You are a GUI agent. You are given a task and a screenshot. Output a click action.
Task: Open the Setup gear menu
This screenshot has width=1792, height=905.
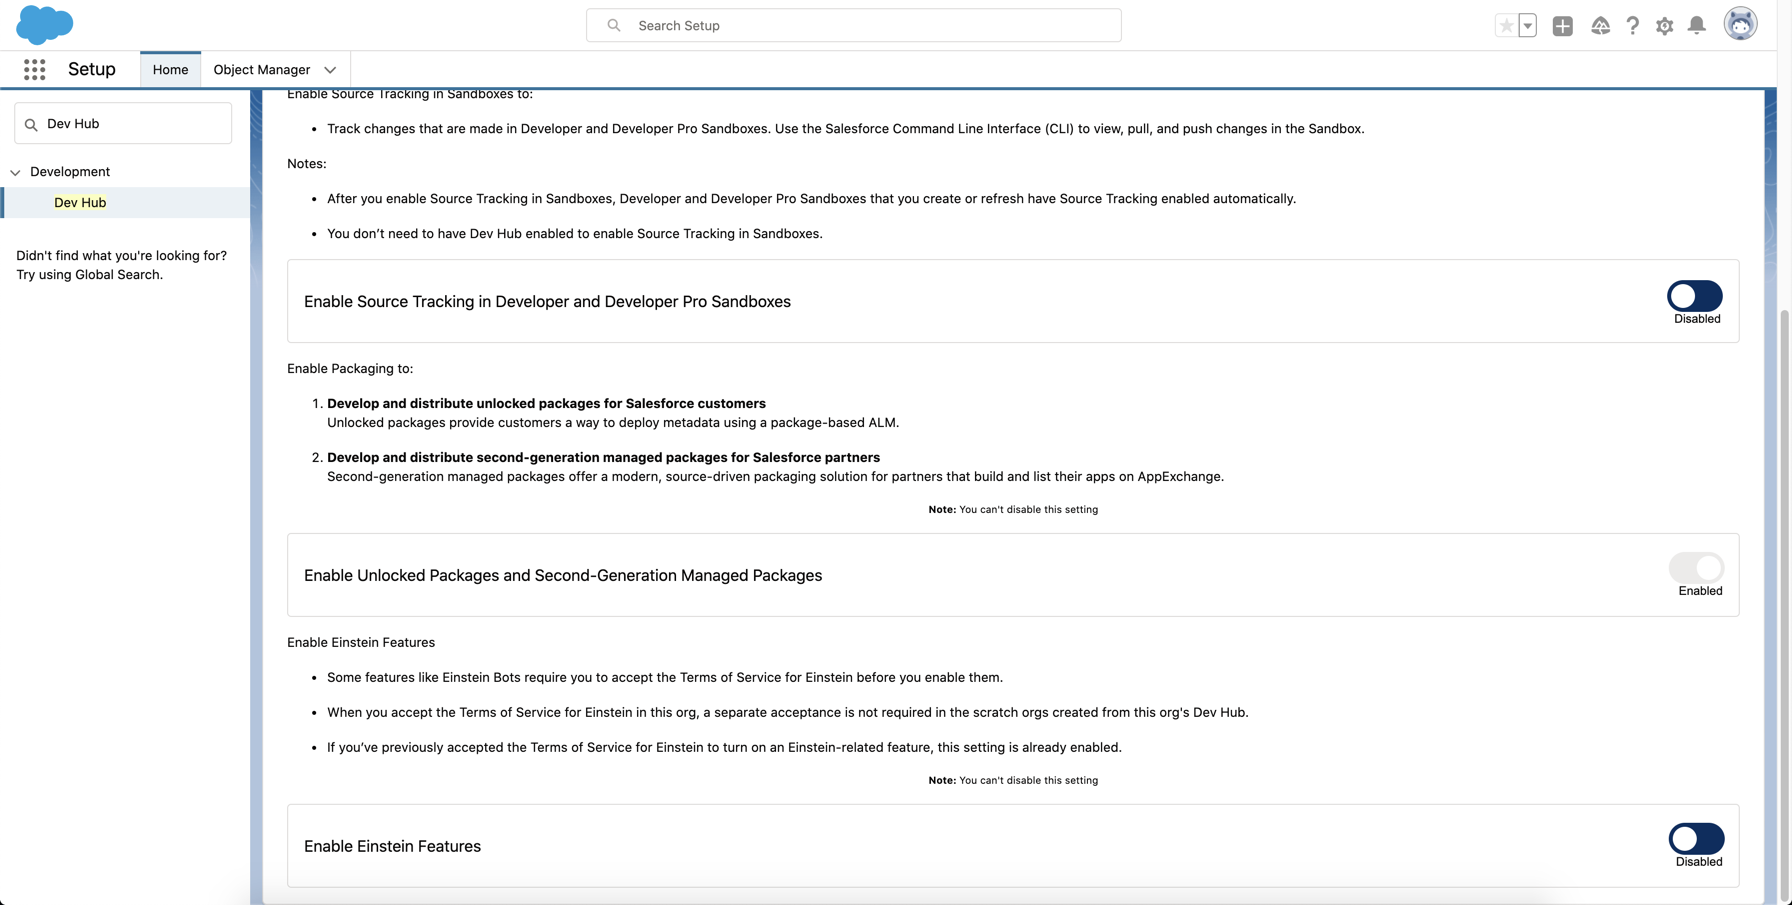(1664, 26)
